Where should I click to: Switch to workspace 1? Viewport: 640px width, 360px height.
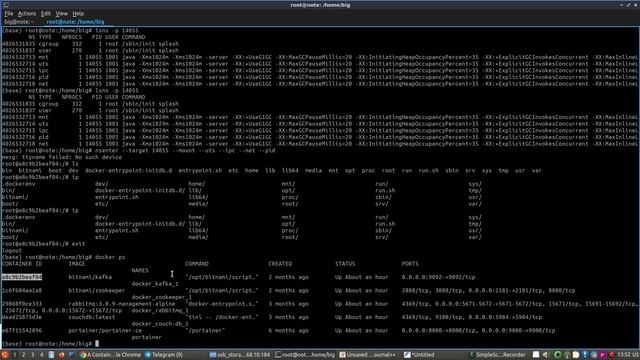[15, 355]
